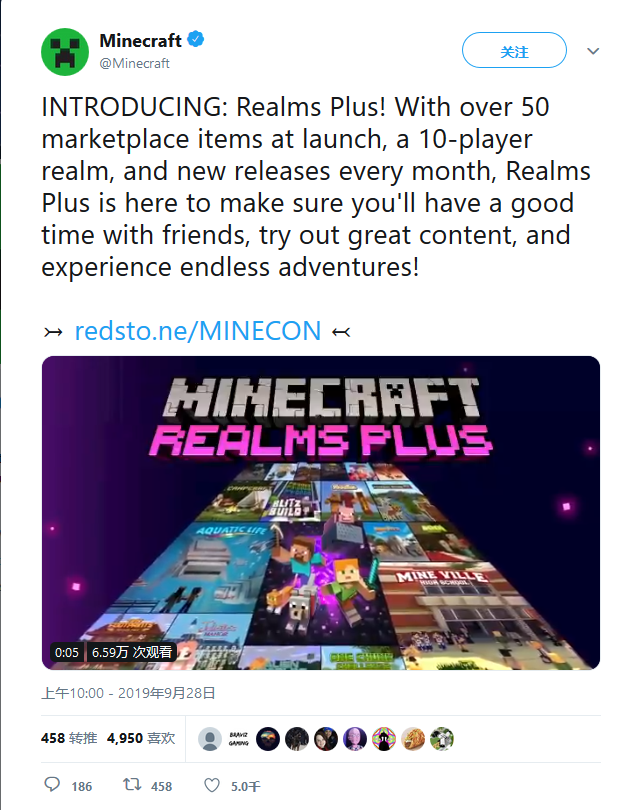The height and width of the screenshot is (810, 638).
Task: Click the reply speech bubble icon
Action: click(x=52, y=785)
